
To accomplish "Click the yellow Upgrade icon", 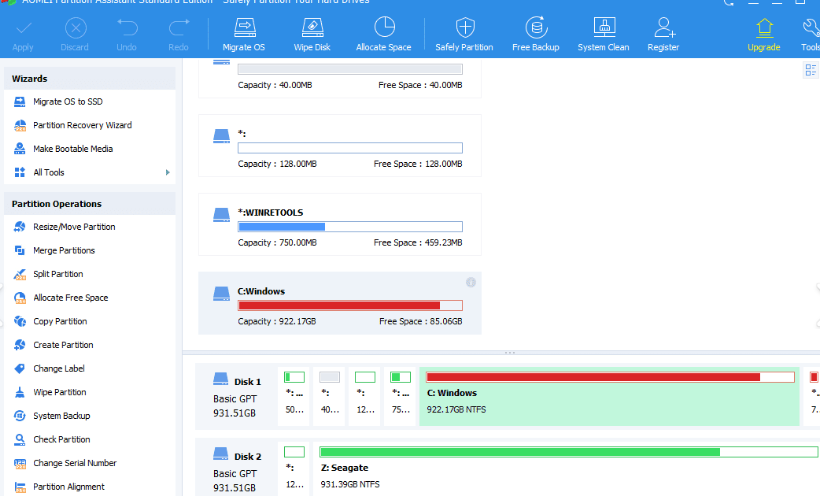I will 764,28.
